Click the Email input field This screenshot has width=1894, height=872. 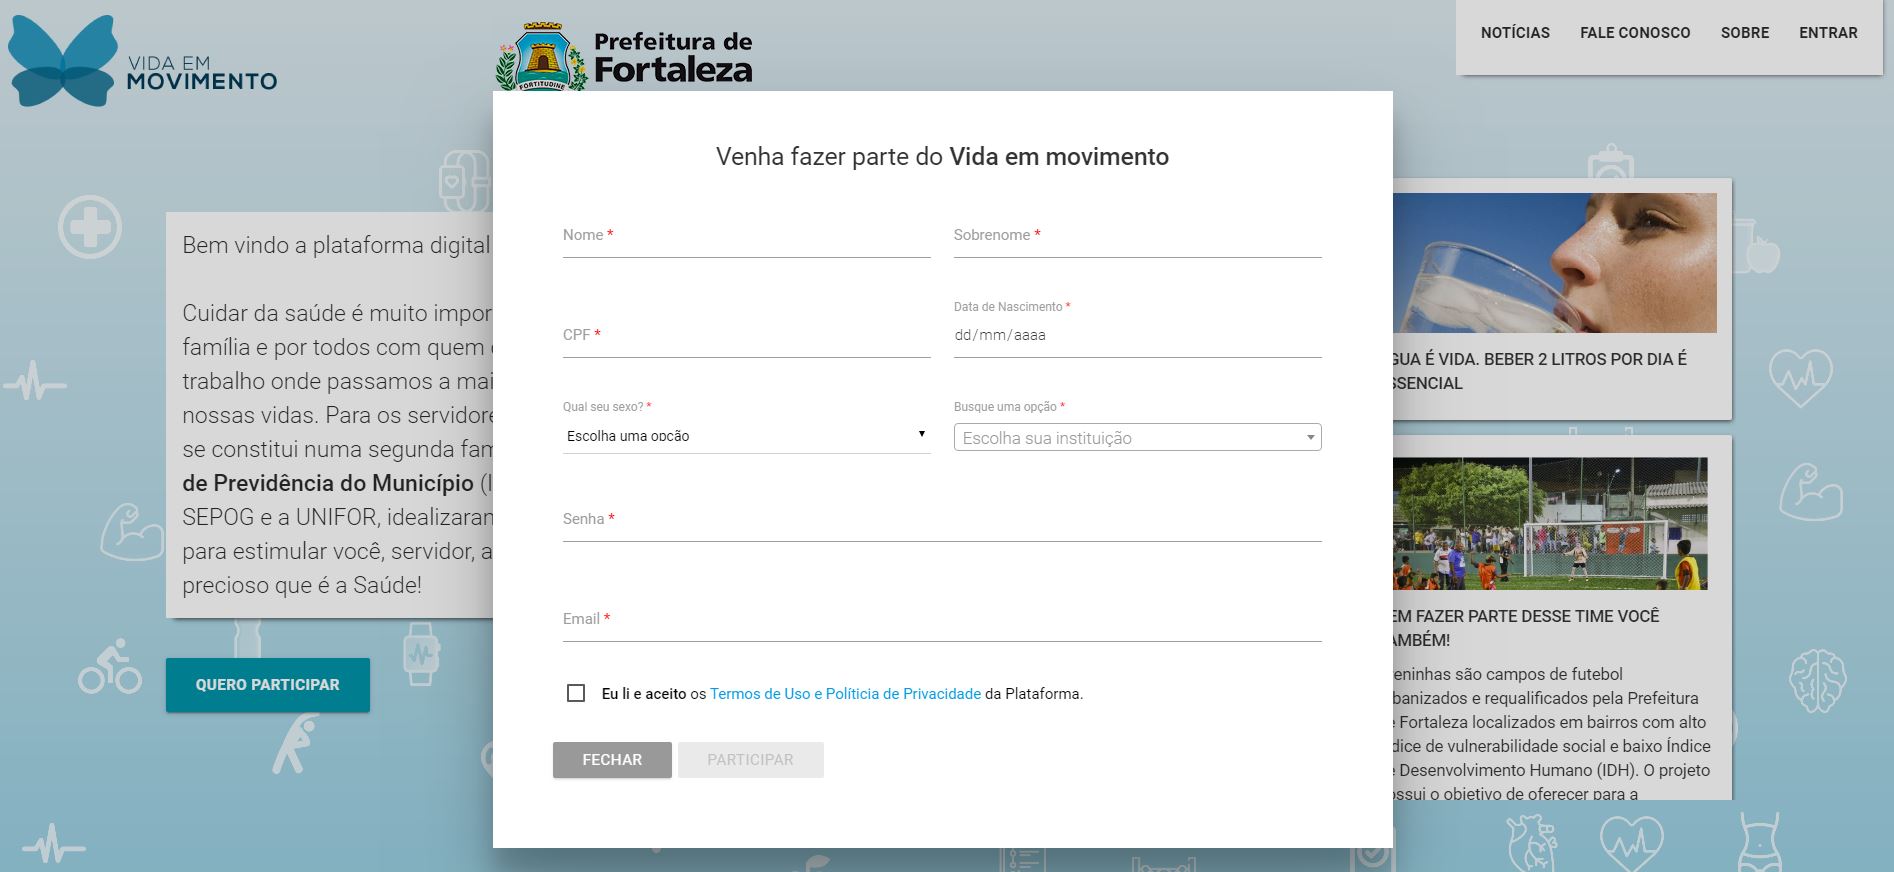point(942,620)
